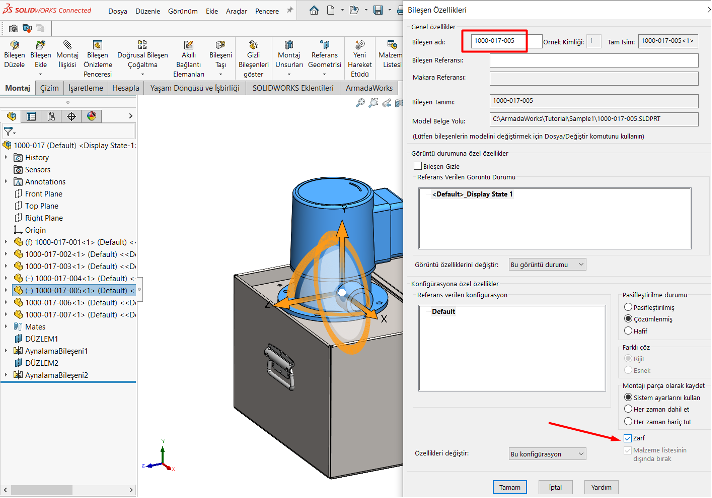Image resolution: width=712 pixels, height=498 pixels.
Task: Select Her zaman dahil et option
Action: tap(628, 409)
